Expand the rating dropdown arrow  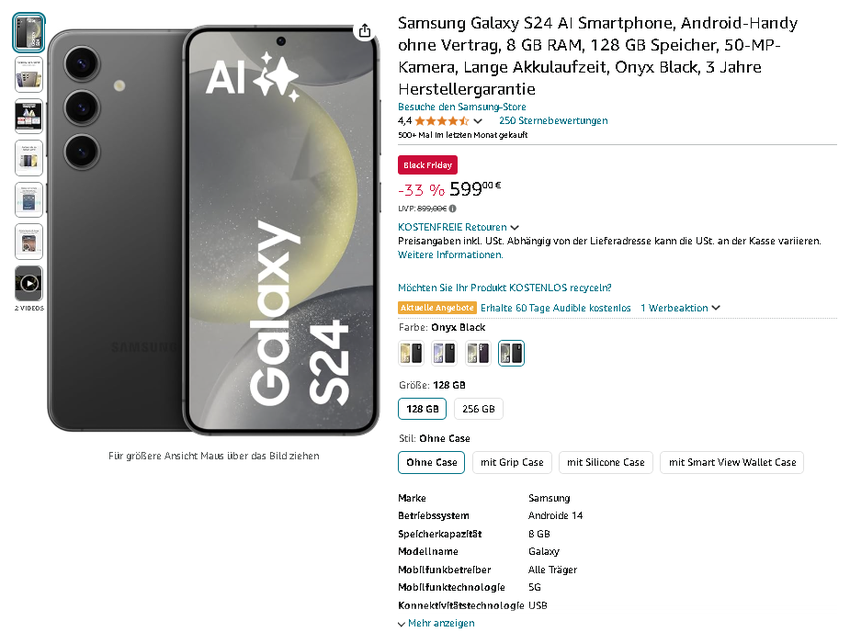tap(478, 122)
